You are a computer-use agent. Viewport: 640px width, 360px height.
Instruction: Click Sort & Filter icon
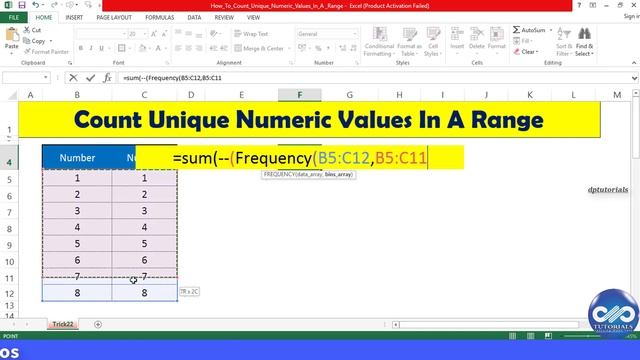(x=564, y=42)
